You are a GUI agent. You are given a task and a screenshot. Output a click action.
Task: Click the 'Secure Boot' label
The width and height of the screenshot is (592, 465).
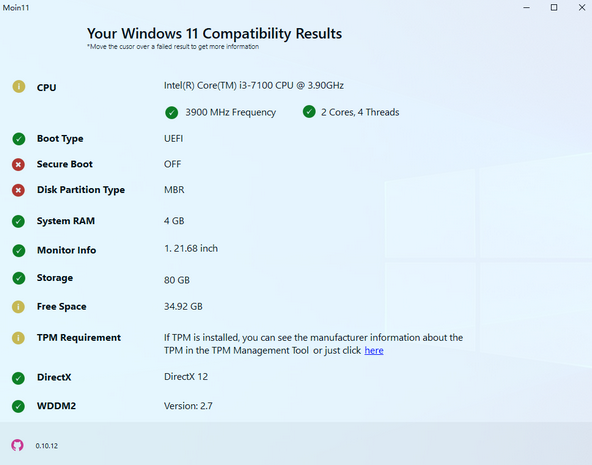pyautogui.click(x=65, y=164)
